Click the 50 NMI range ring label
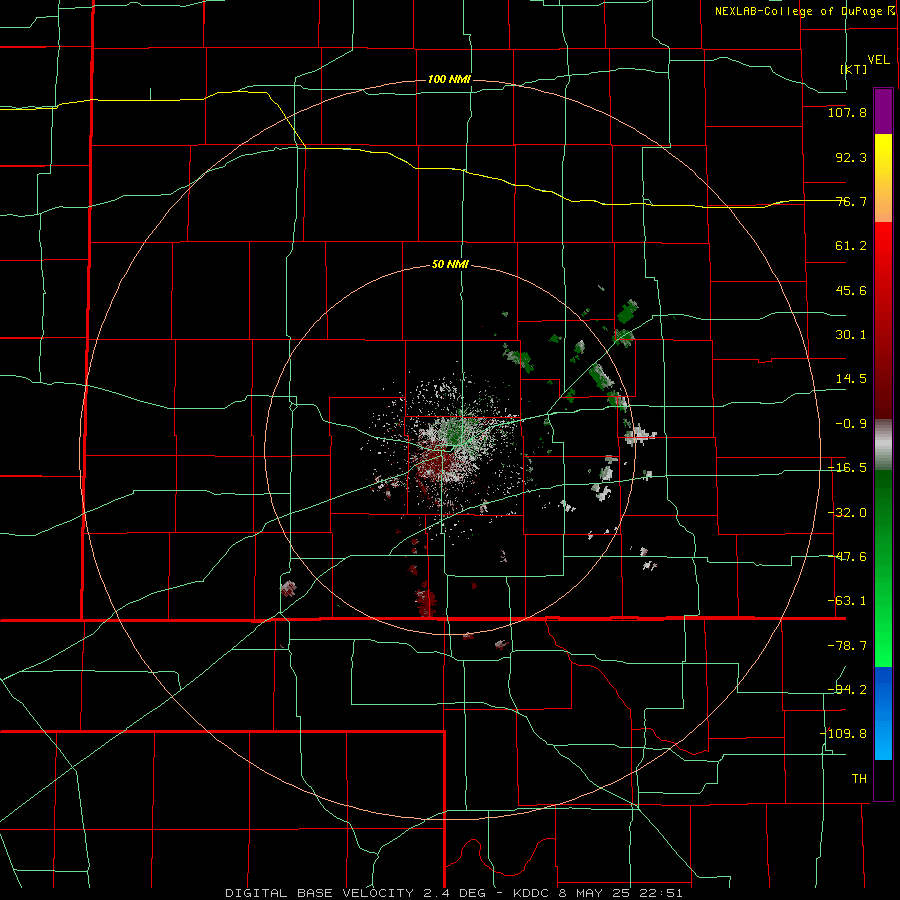Viewport: 900px width, 900px height. (x=450, y=265)
